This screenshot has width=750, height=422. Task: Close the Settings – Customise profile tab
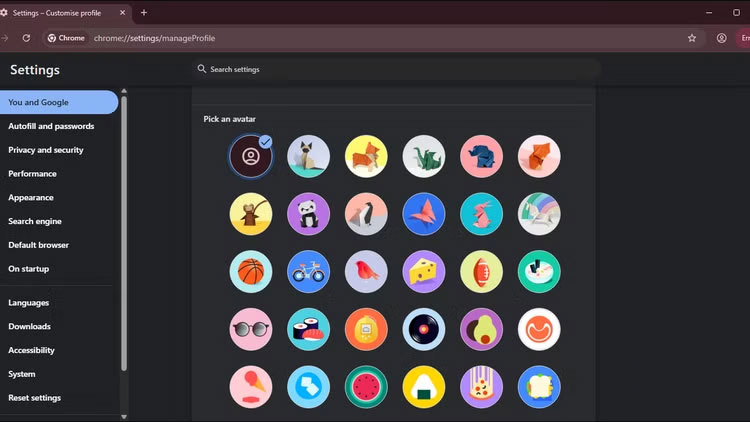pos(122,13)
